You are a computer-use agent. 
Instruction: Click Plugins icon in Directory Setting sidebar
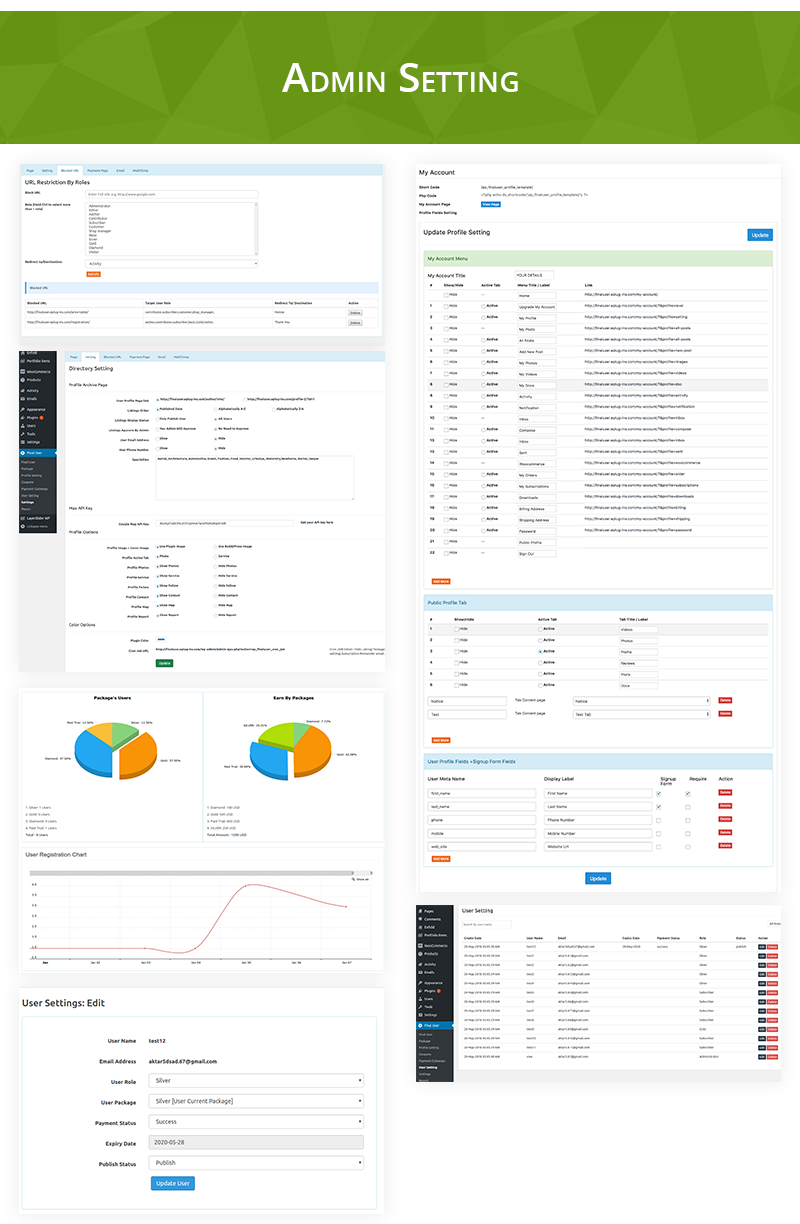[23, 417]
